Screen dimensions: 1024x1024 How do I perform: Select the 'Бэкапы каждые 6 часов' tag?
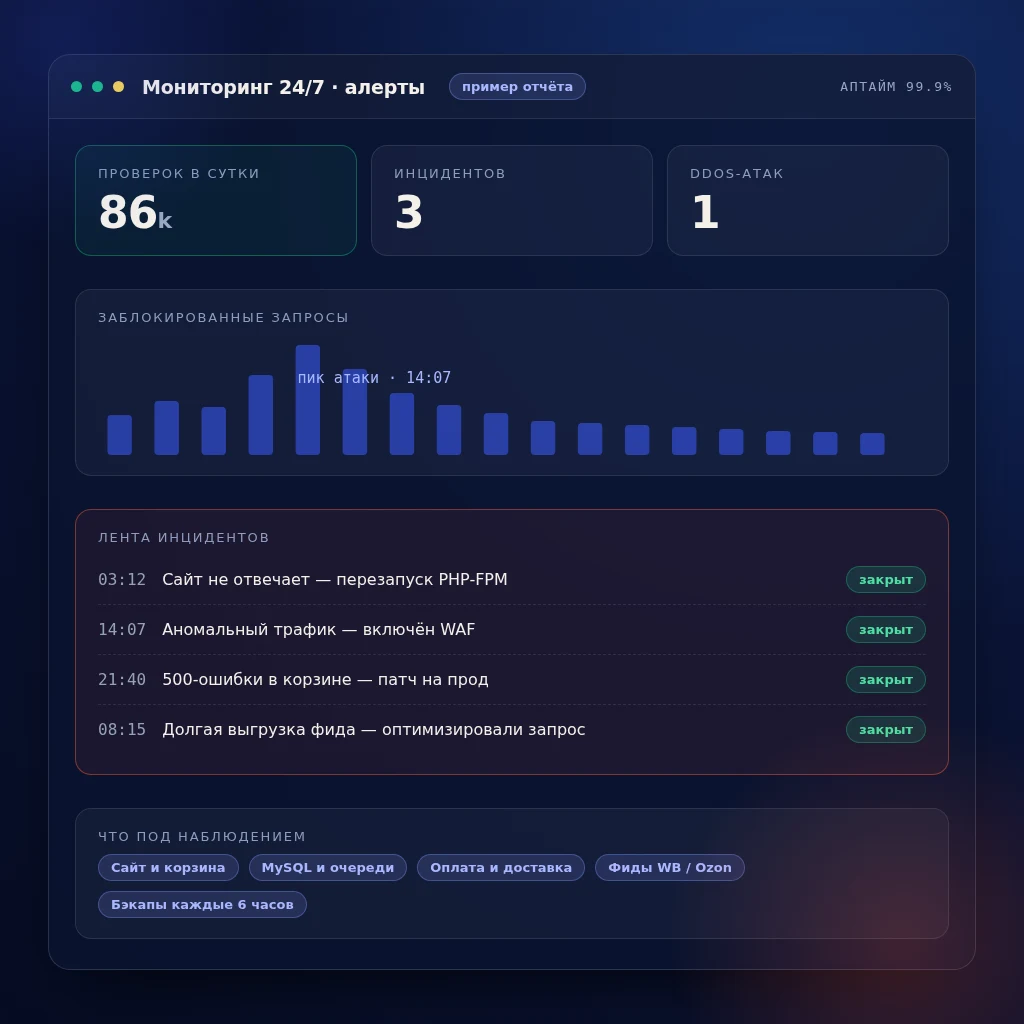202,904
